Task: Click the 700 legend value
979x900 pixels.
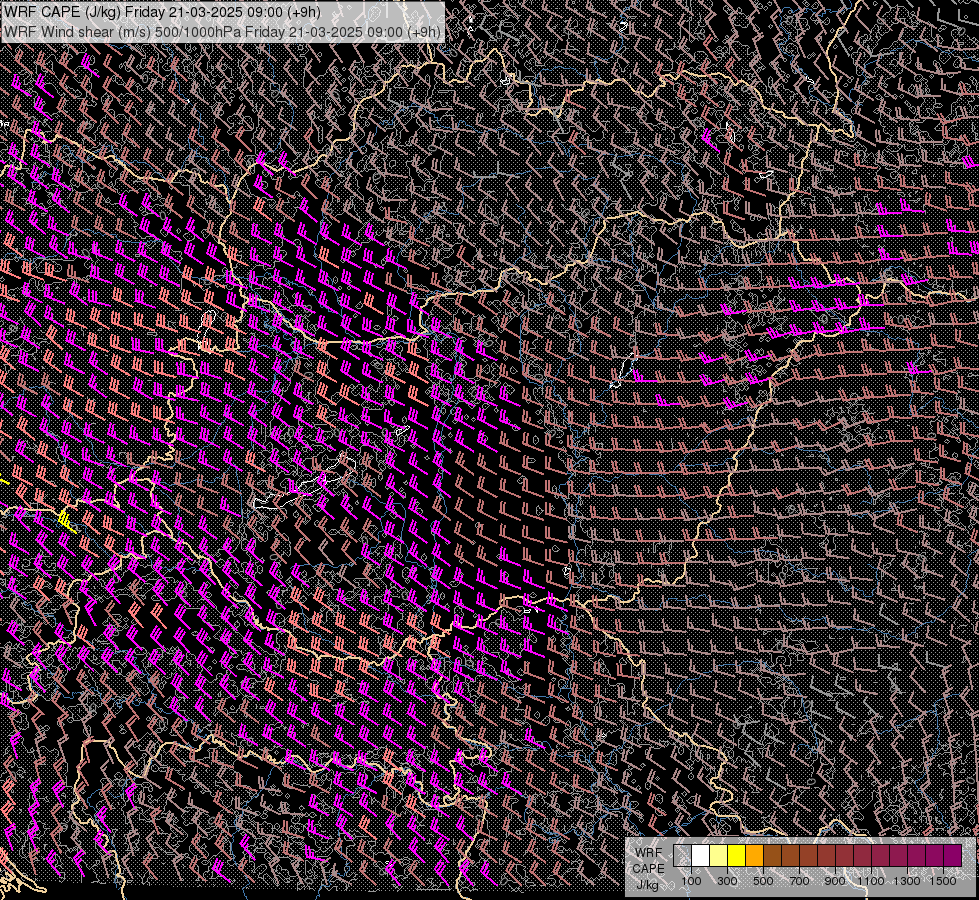Action: tap(799, 881)
